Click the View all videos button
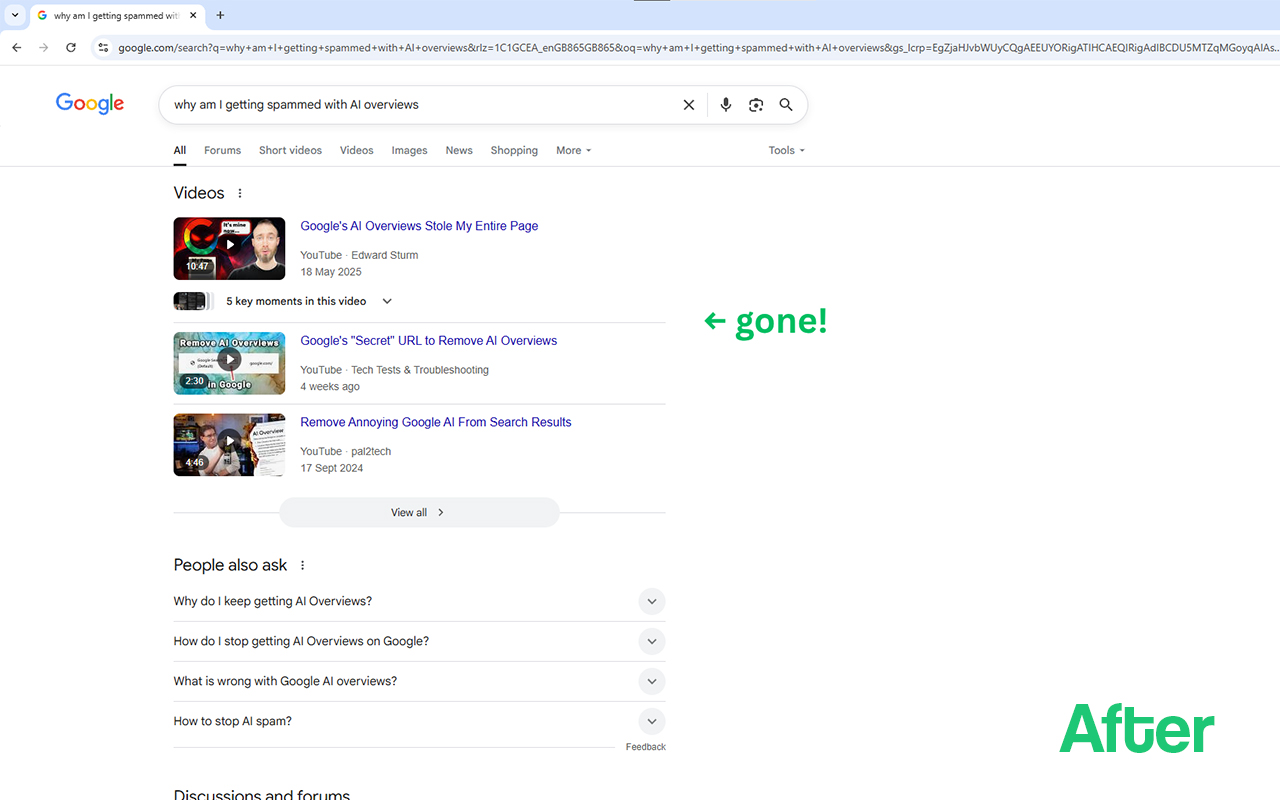This screenshot has height=800, width=1280. pos(419,513)
